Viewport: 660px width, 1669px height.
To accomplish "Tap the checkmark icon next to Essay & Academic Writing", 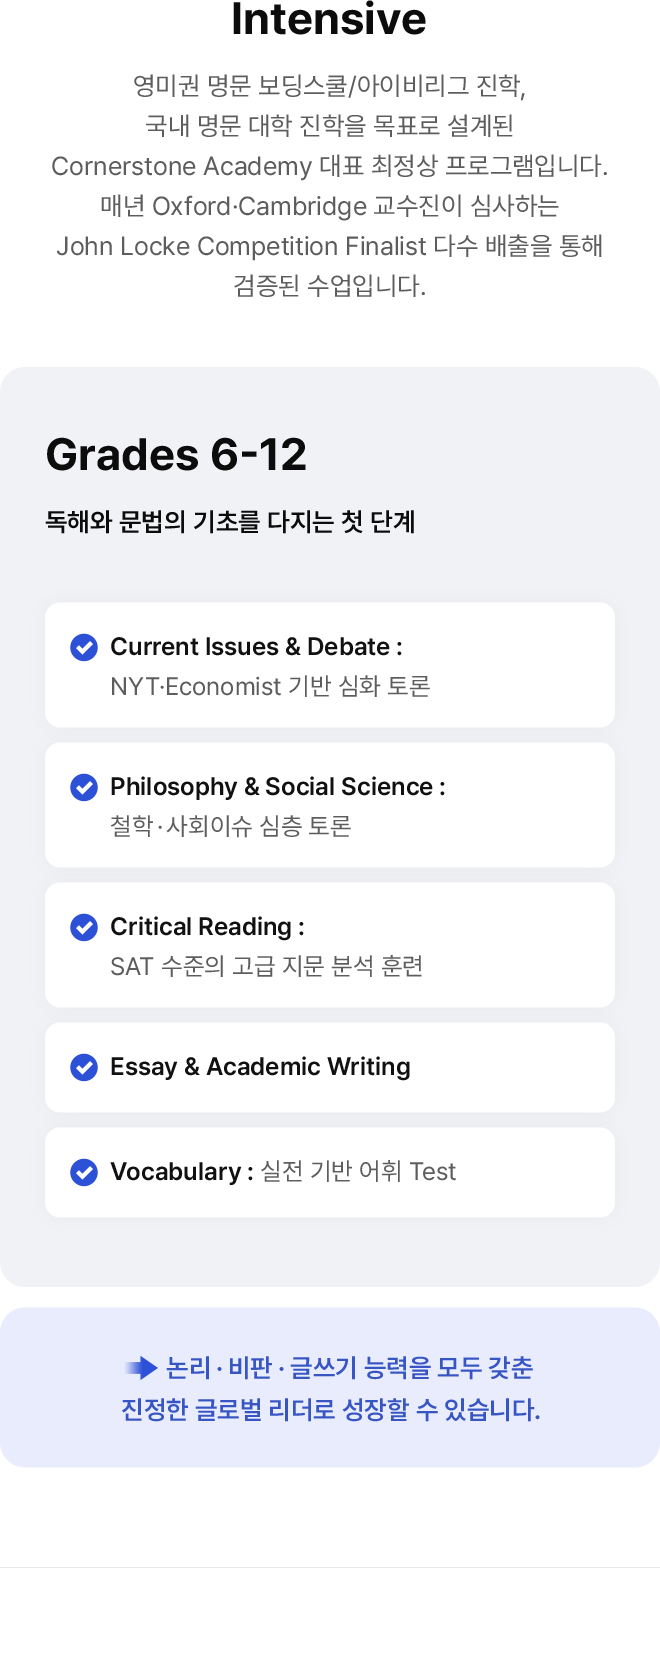I will point(84,1067).
